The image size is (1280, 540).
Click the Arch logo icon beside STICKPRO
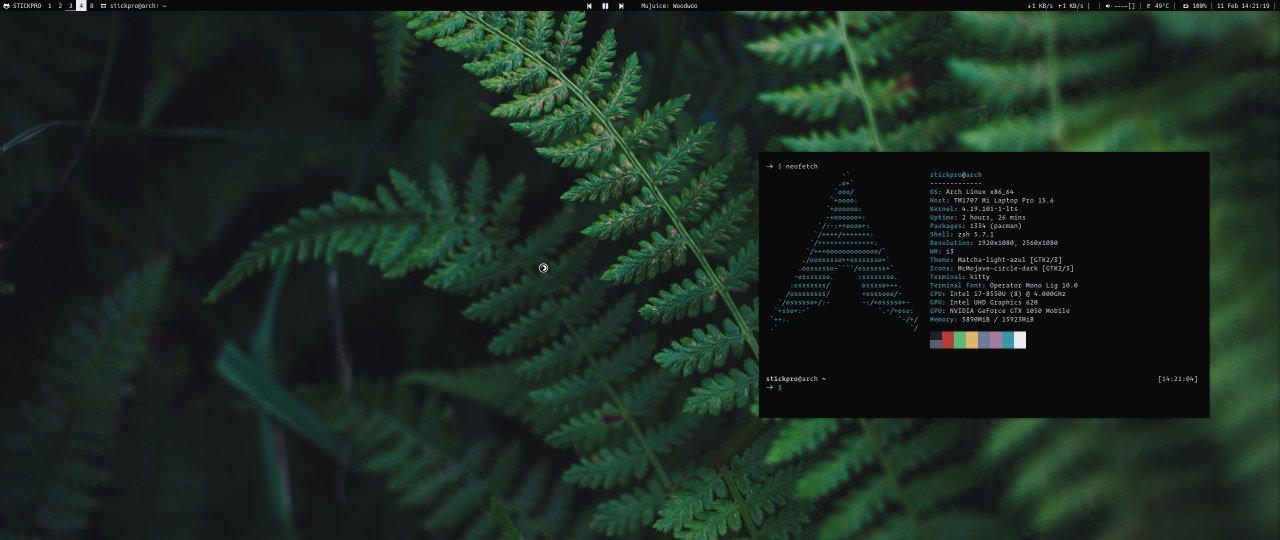point(6,6)
